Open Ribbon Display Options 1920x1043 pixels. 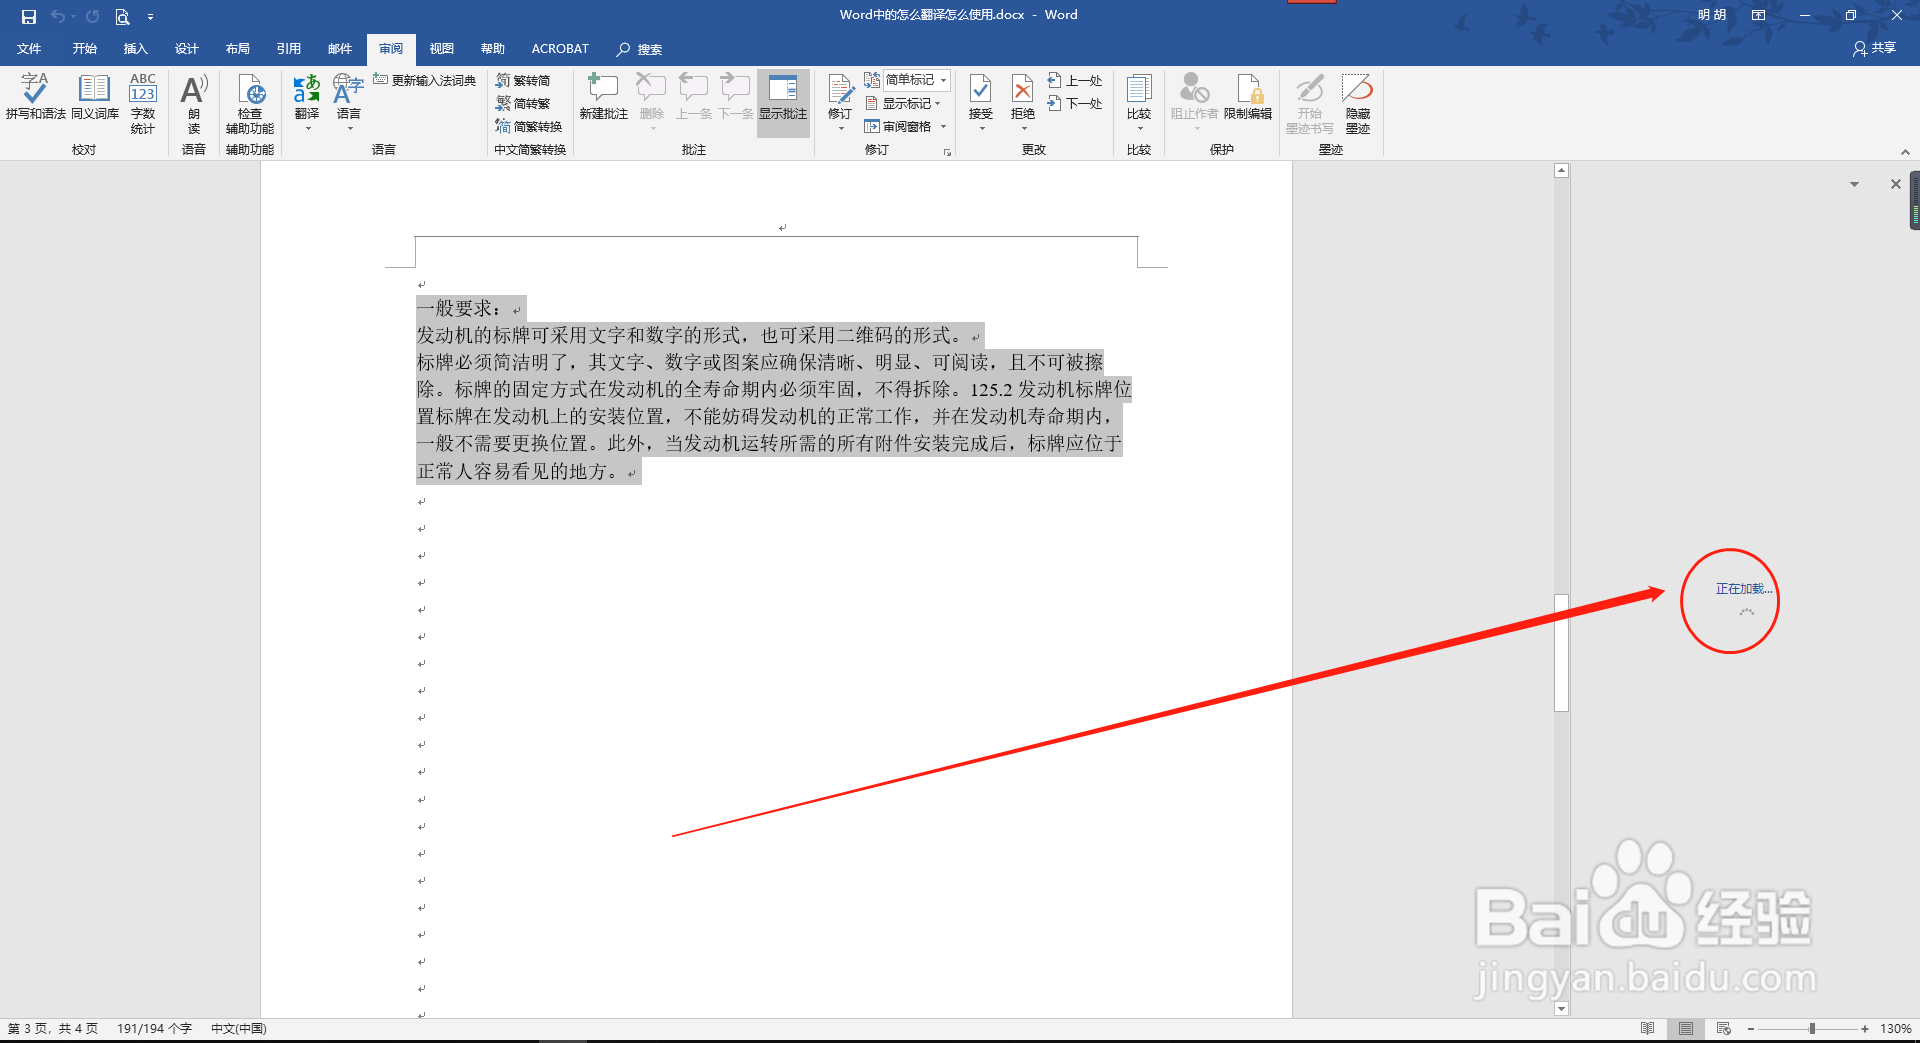(1758, 15)
